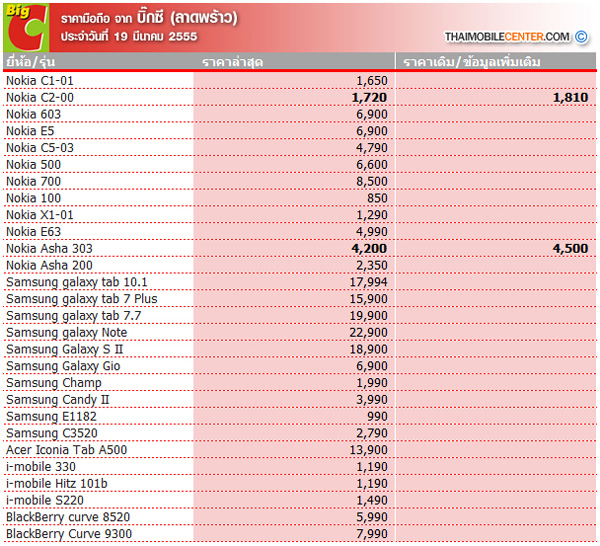
Task: Select Samsung galaxy tab 10.1 row
Action: [77, 282]
